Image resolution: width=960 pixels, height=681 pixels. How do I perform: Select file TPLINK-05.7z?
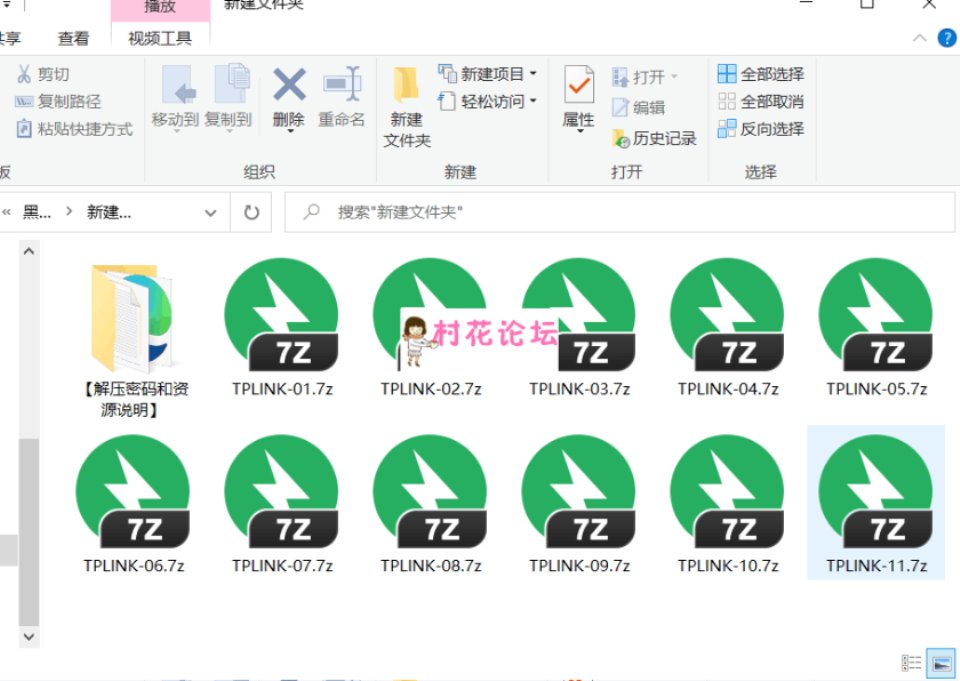tap(876, 328)
